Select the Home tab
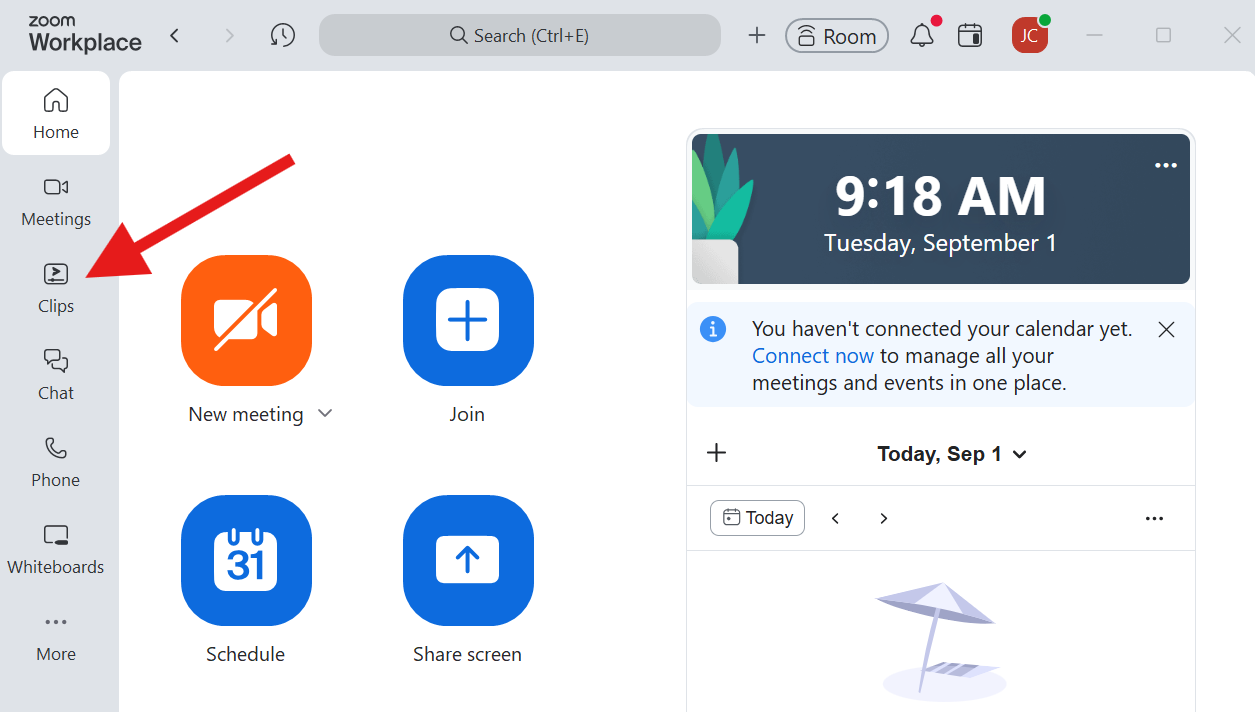This screenshot has height=712, width=1255. [56, 113]
